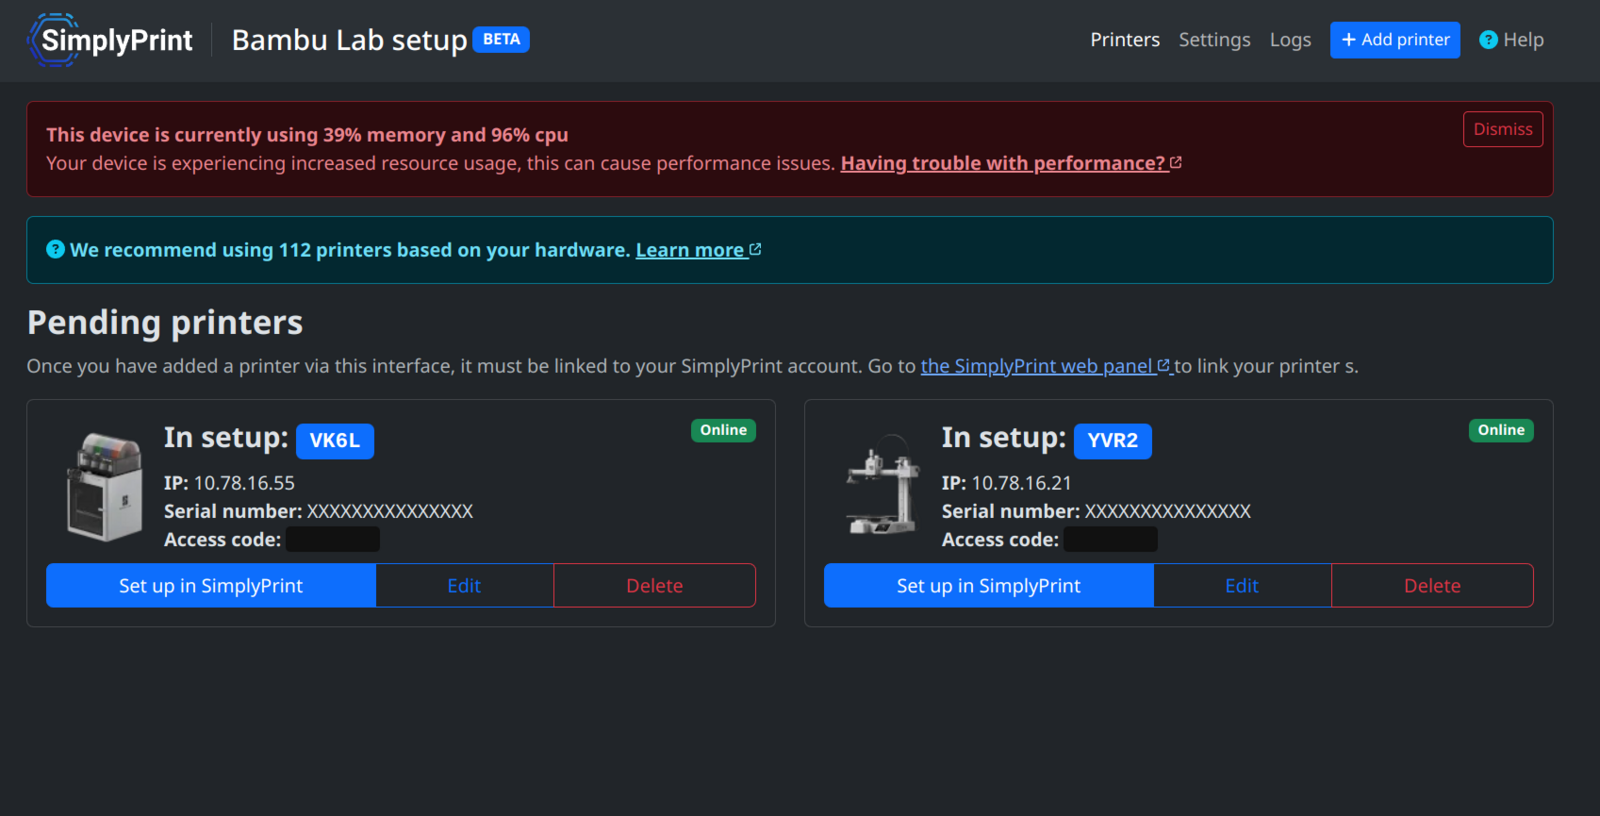Click the hidden access code for VK6L
1600x816 pixels.
(333, 540)
